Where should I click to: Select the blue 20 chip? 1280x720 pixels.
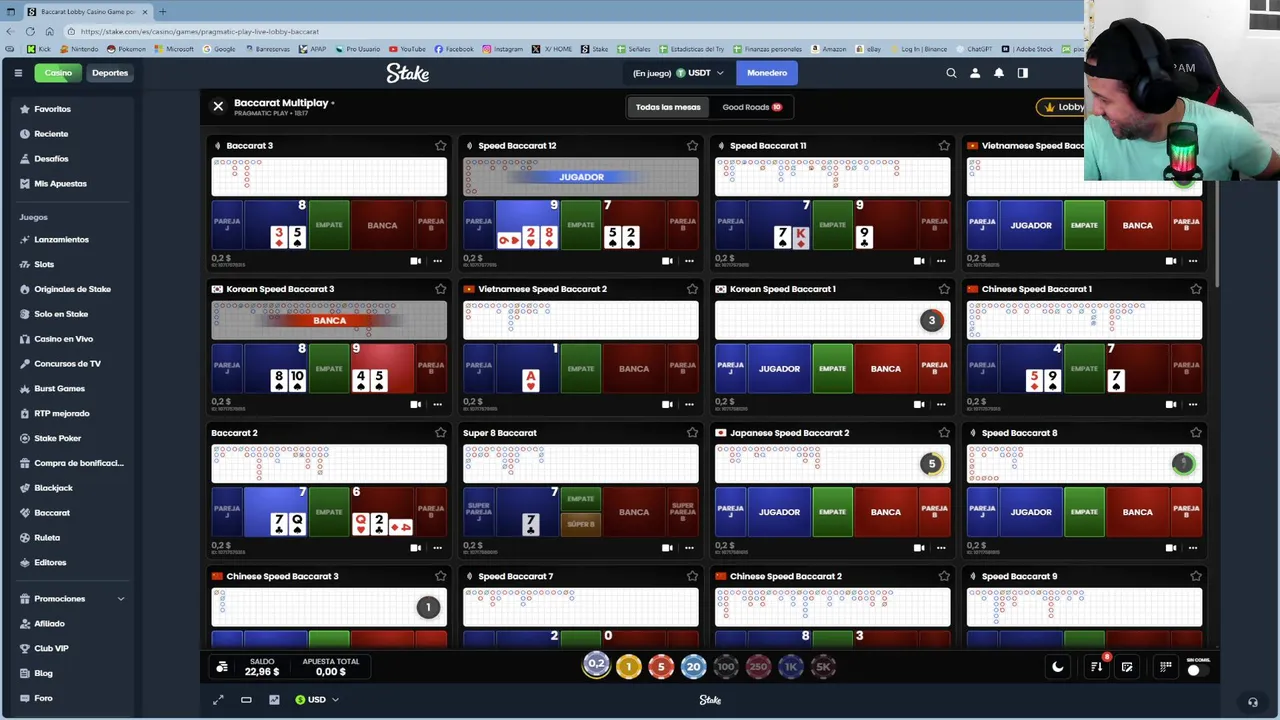[693, 667]
